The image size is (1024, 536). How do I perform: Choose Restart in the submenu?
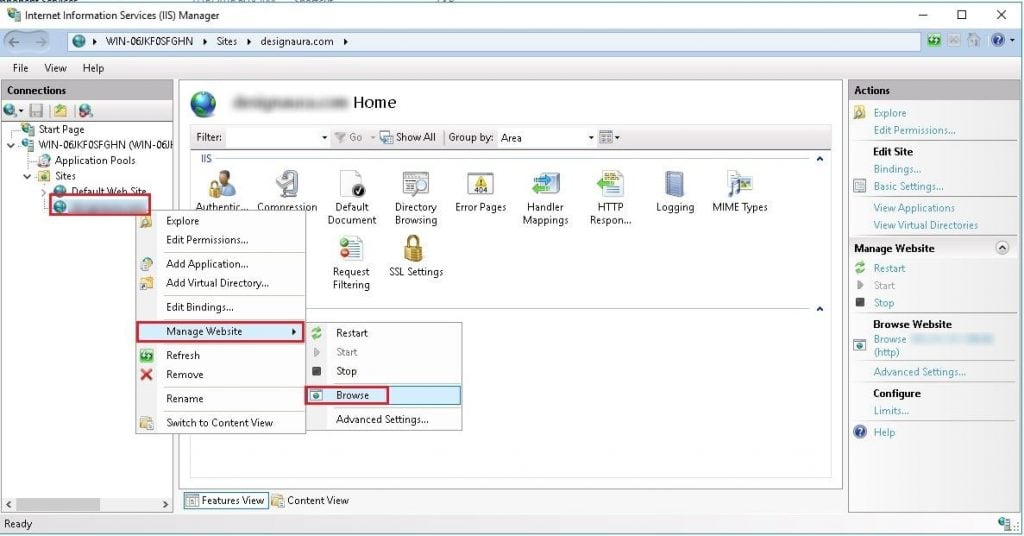[x=384, y=332]
